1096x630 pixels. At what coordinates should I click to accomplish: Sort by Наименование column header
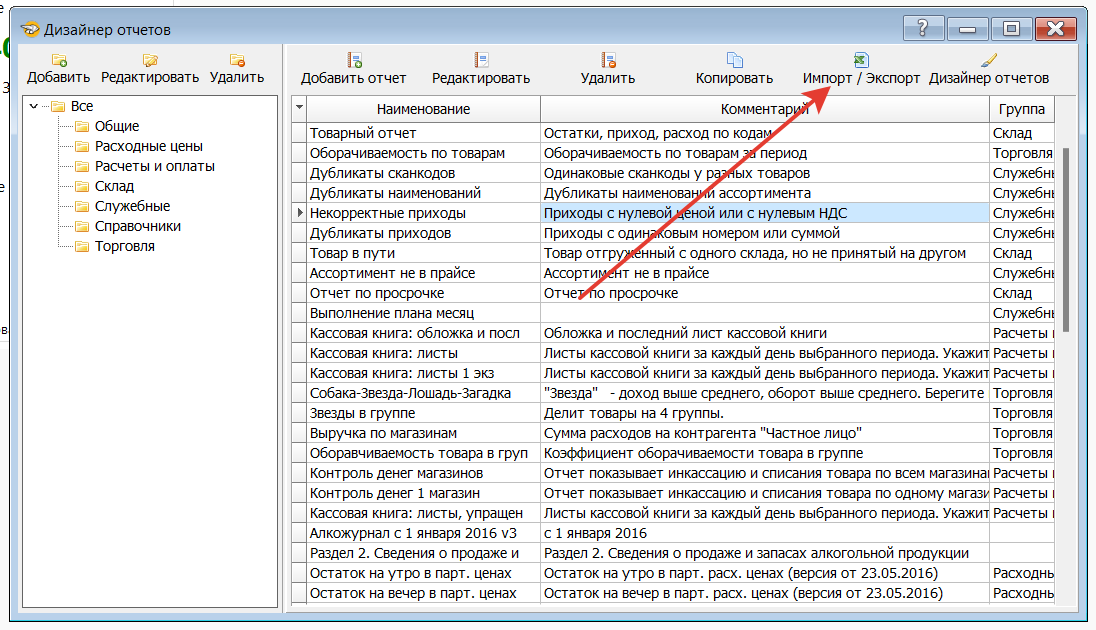point(423,108)
